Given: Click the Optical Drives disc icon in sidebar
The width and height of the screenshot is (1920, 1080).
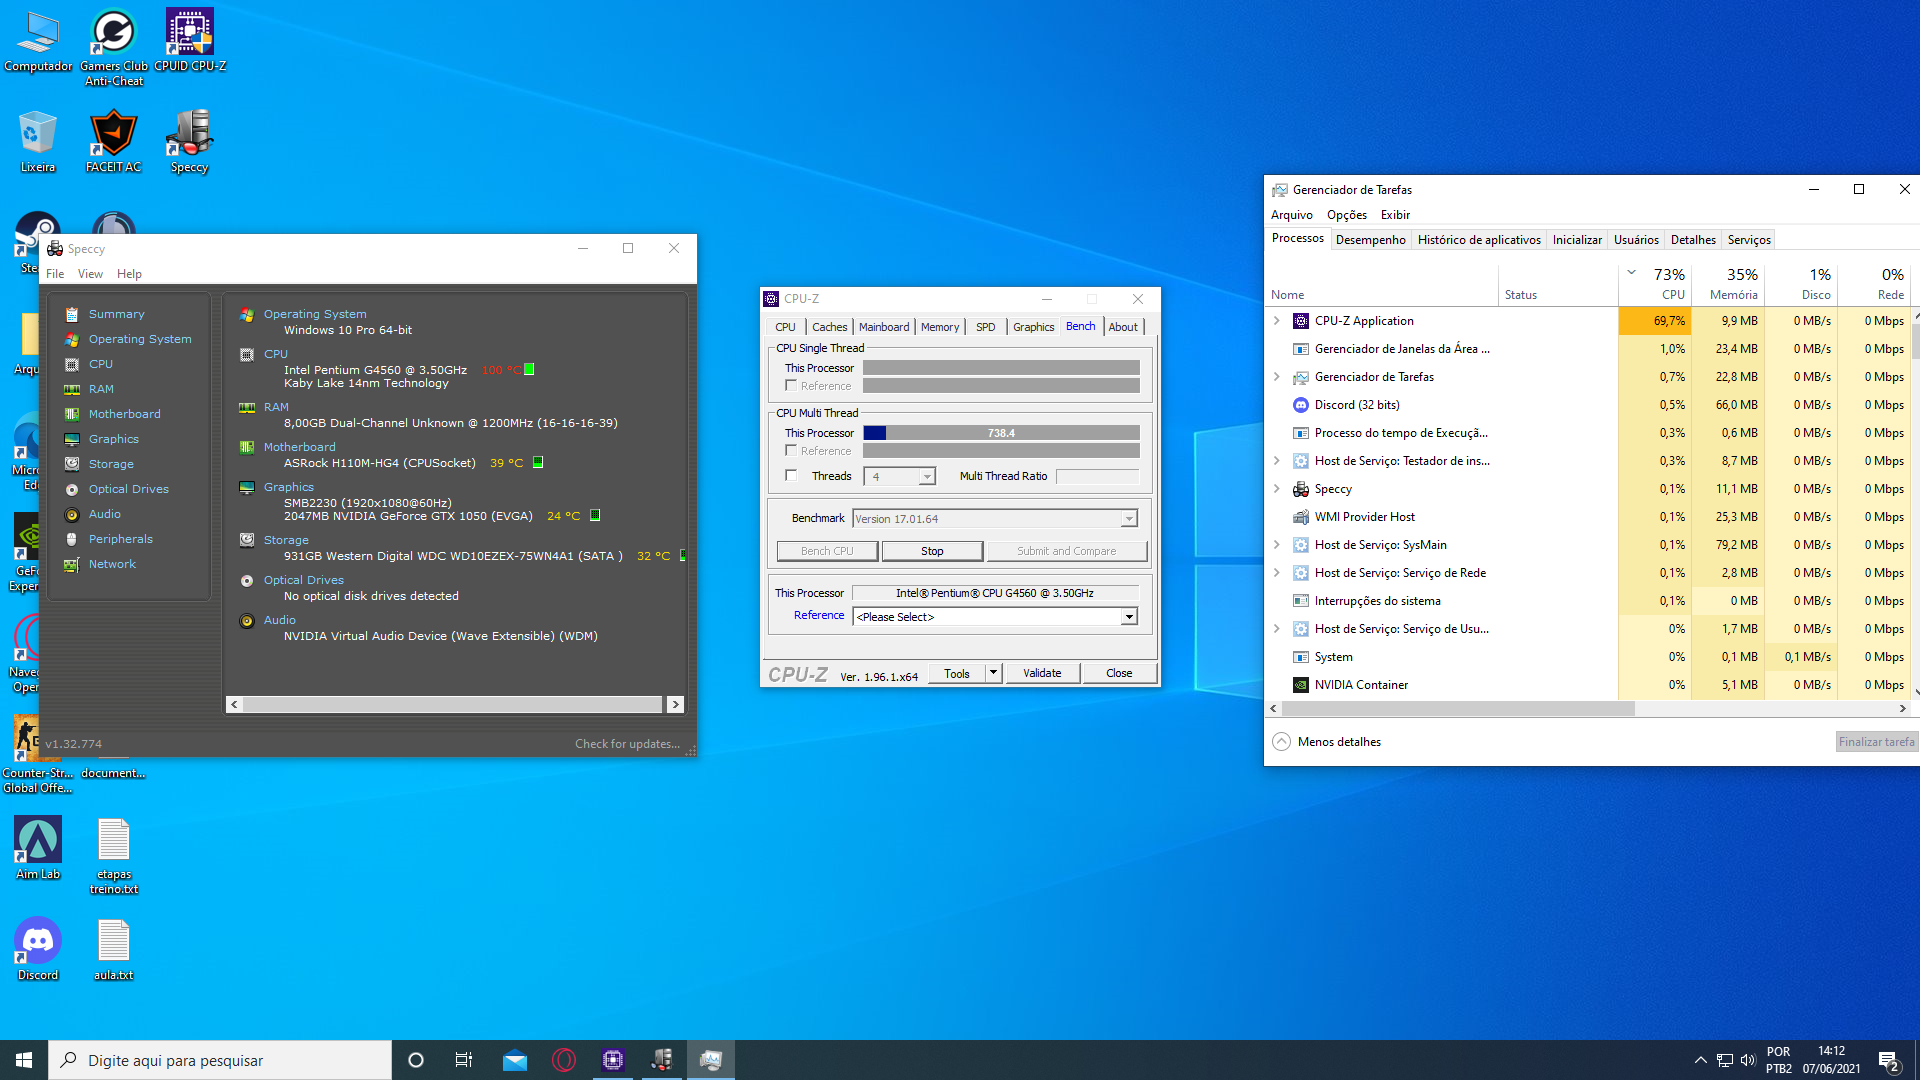Looking at the screenshot, I should [72, 489].
